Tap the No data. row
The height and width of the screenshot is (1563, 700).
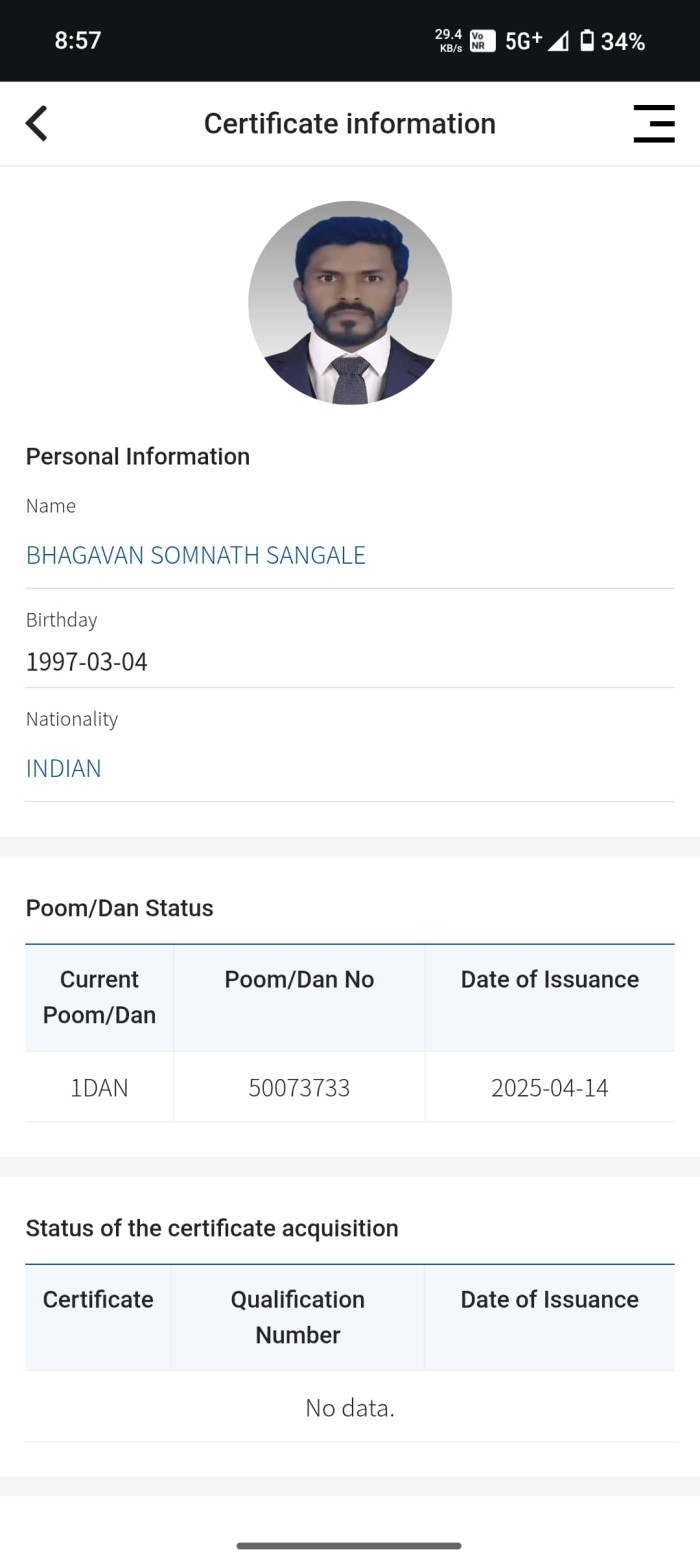coord(350,1408)
